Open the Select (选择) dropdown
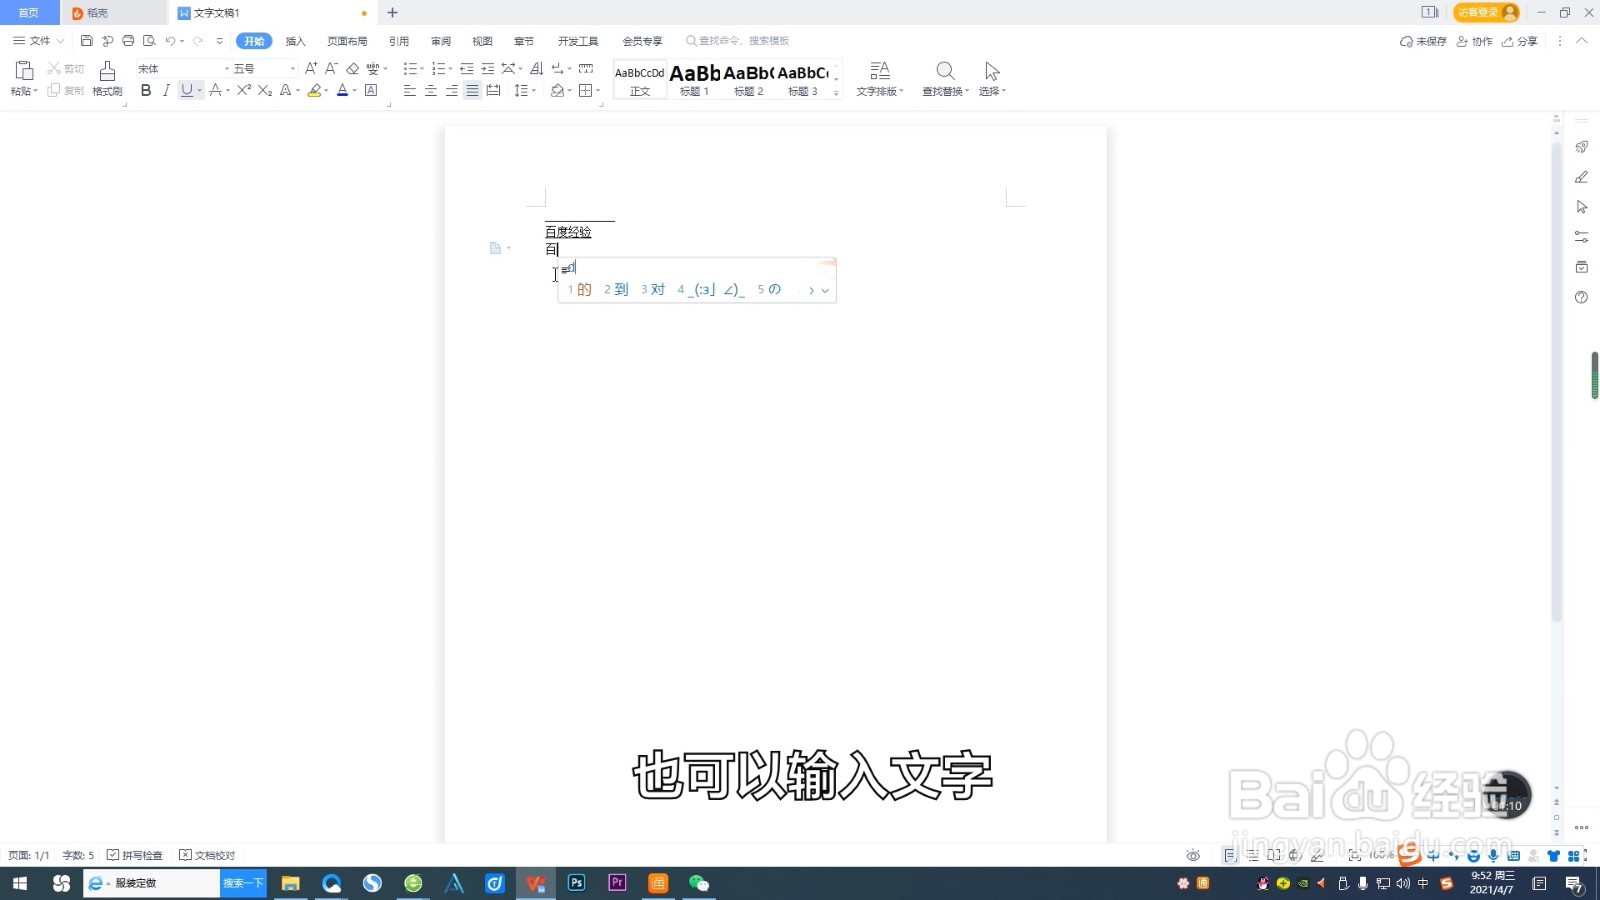This screenshot has height=900, width=1600. click(x=992, y=78)
